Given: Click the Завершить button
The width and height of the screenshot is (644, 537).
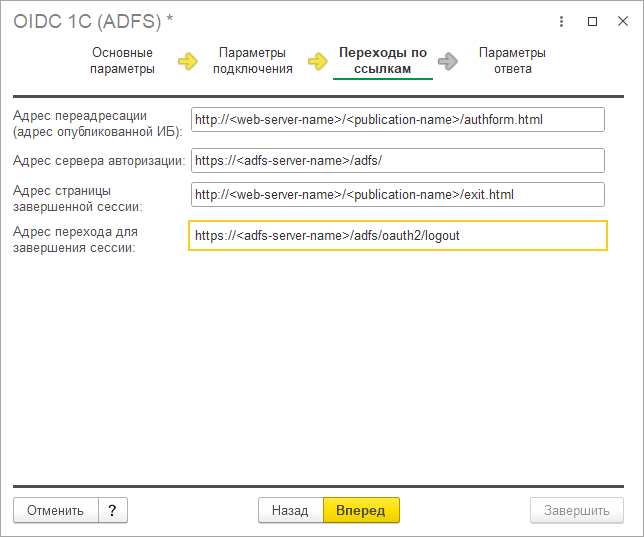Looking at the screenshot, I should tap(576, 510).
